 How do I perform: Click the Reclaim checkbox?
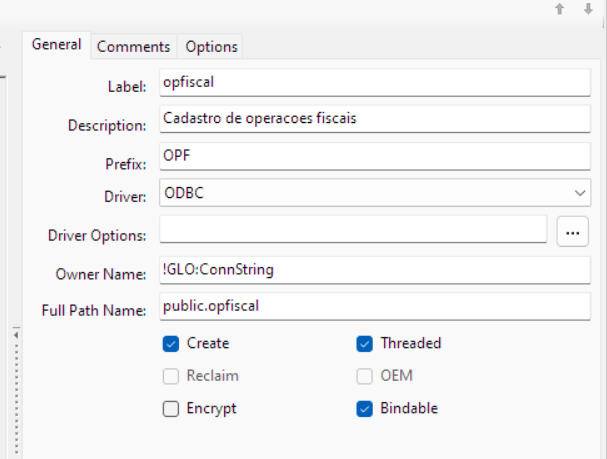click(171, 376)
